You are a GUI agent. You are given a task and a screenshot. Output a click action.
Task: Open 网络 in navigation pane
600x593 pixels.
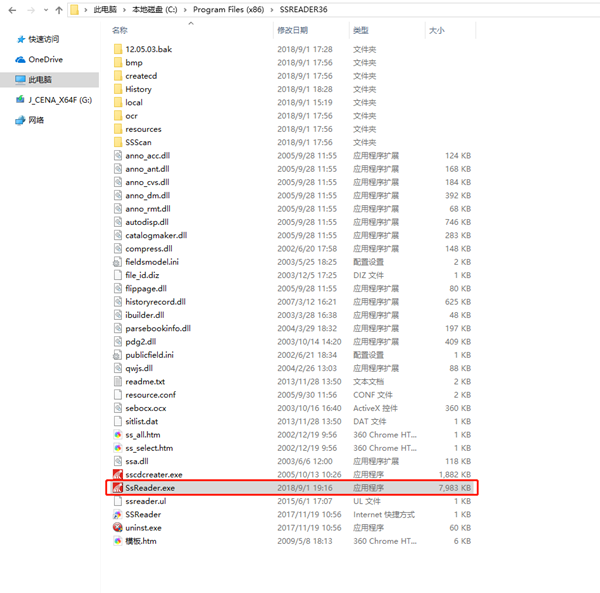[x=36, y=120]
